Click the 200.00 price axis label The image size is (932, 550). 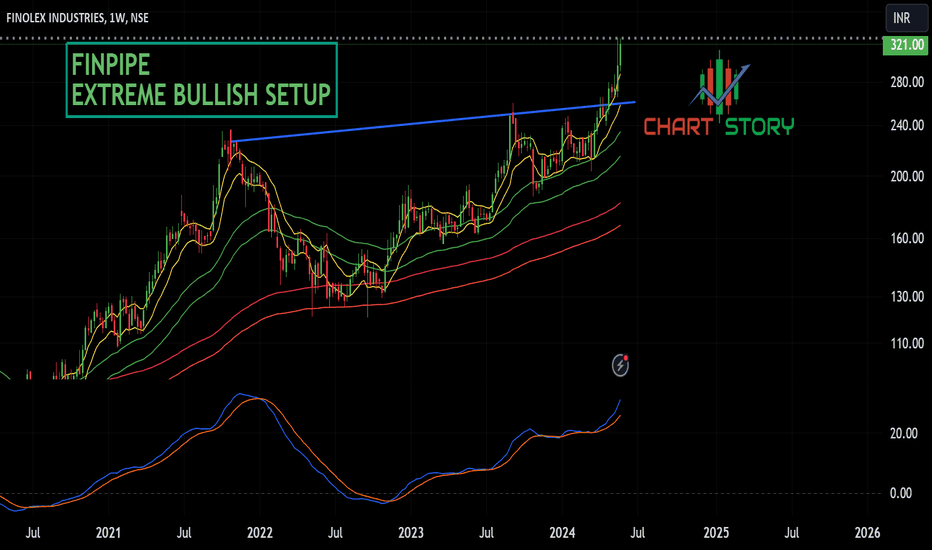tap(907, 177)
